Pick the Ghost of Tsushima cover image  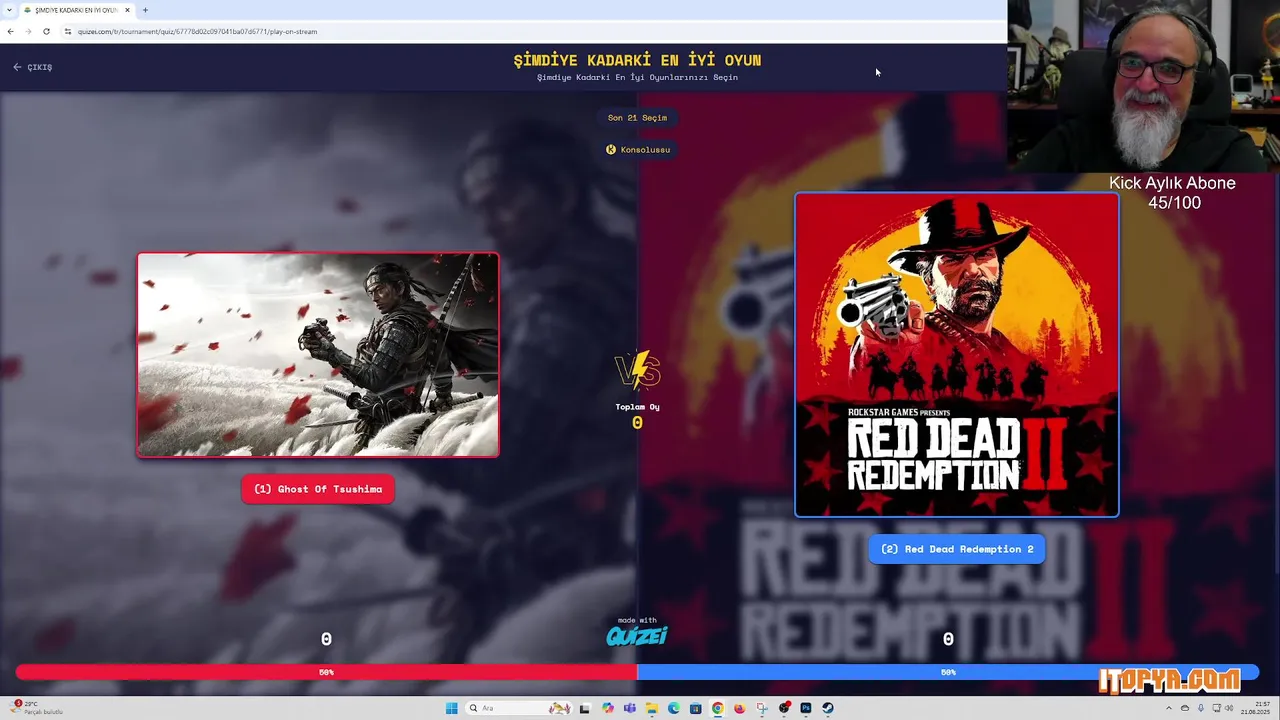[x=318, y=355]
